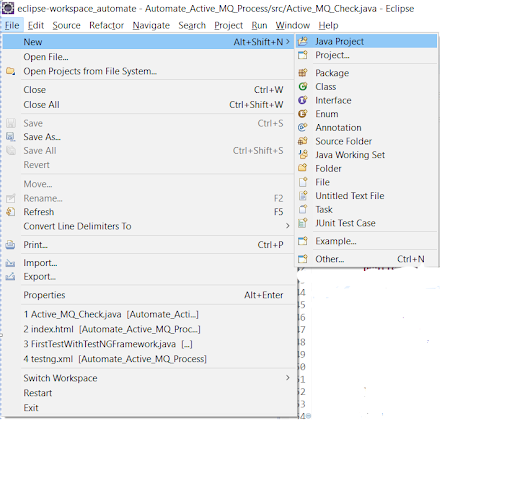
Task: Click the Java Working Set icon
Action: point(303,155)
